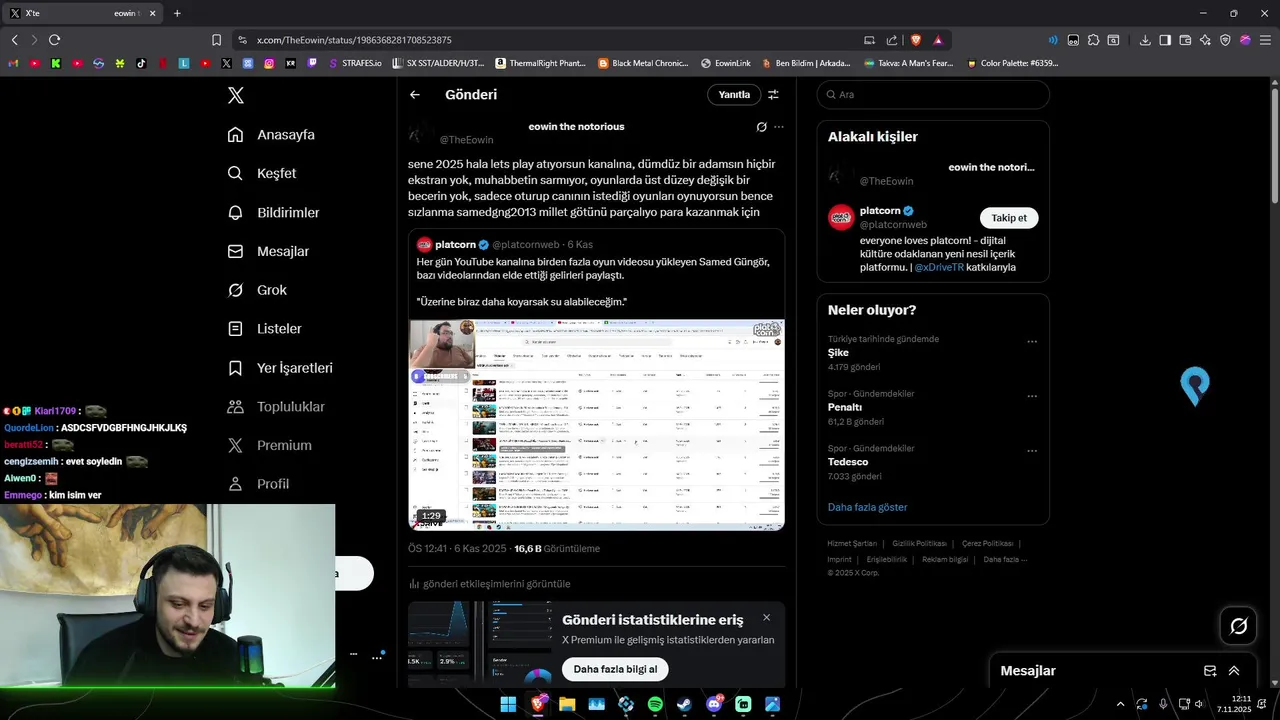The width and height of the screenshot is (1280, 720).
Task: Compose new message in Mesajlar drawer
Action: tap(1210, 671)
